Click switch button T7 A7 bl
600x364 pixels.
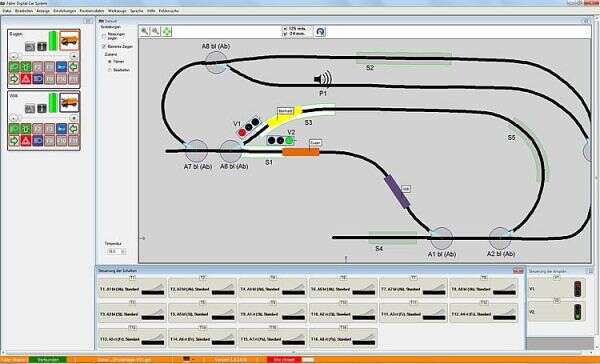[413, 289]
